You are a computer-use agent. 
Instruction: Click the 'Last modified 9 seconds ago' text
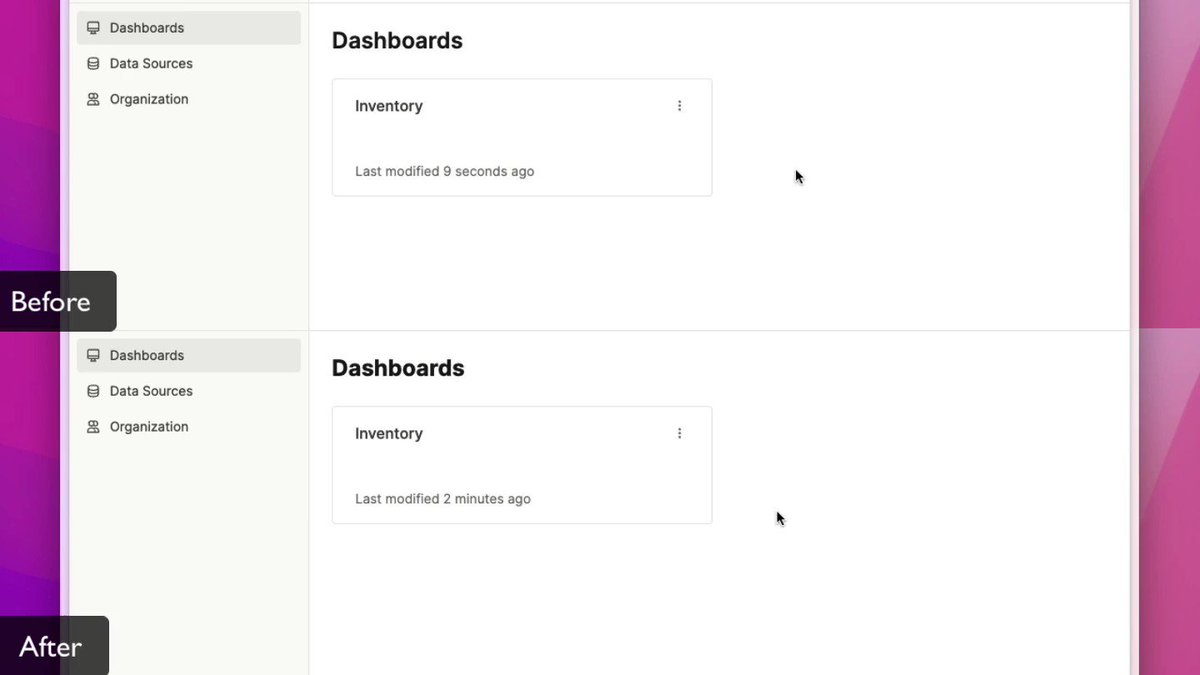tap(445, 172)
